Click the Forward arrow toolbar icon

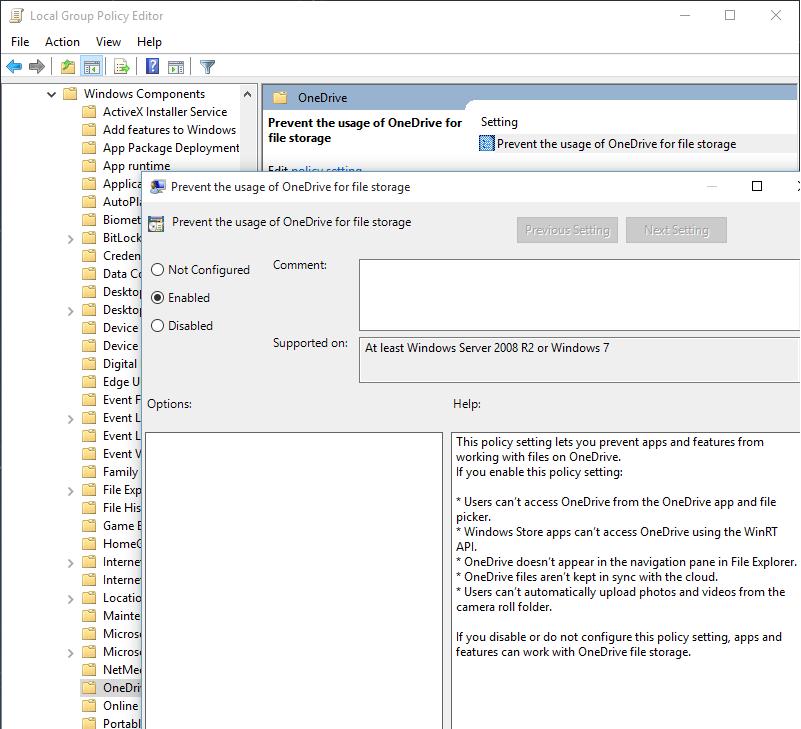coord(37,66)
